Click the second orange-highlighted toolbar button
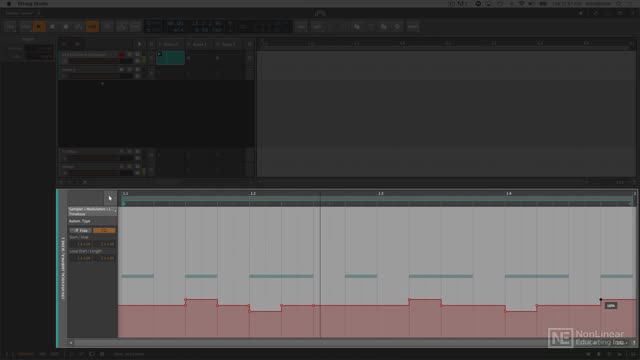Screen dimensions: 640x360 point(92,27)
